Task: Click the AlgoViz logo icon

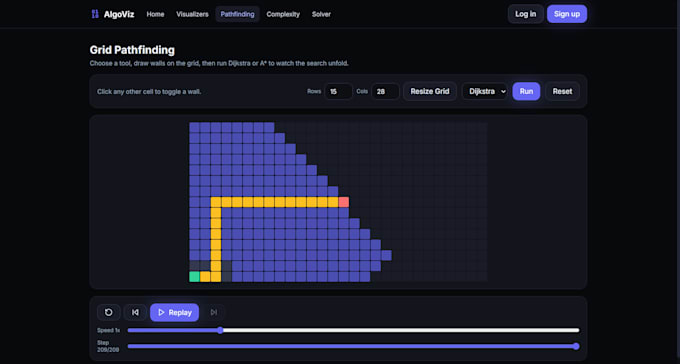Action: pos(95,14)
